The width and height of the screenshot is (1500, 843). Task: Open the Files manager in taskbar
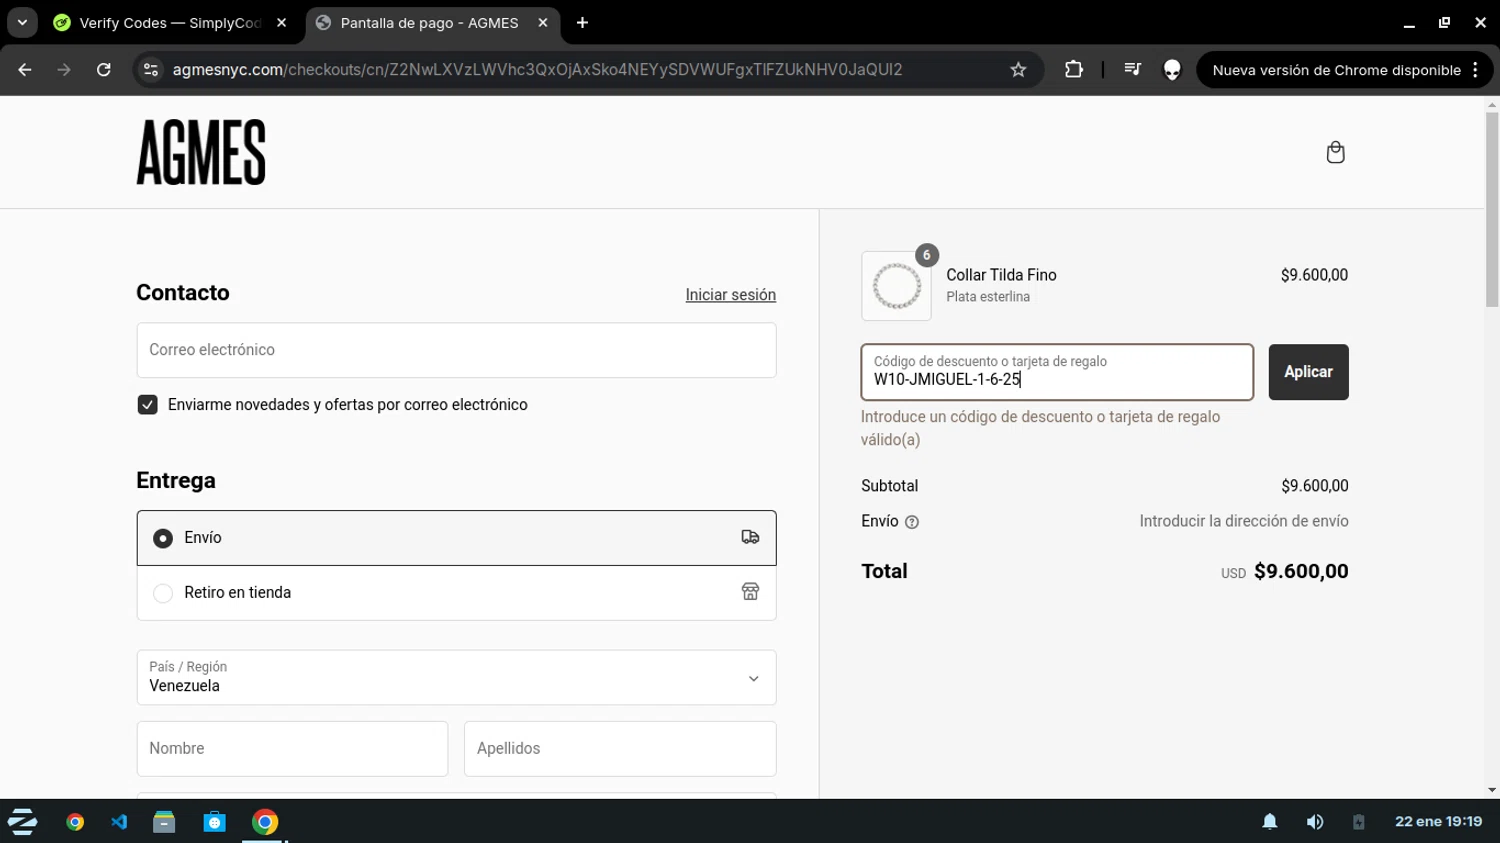click(x=164, y=822)
